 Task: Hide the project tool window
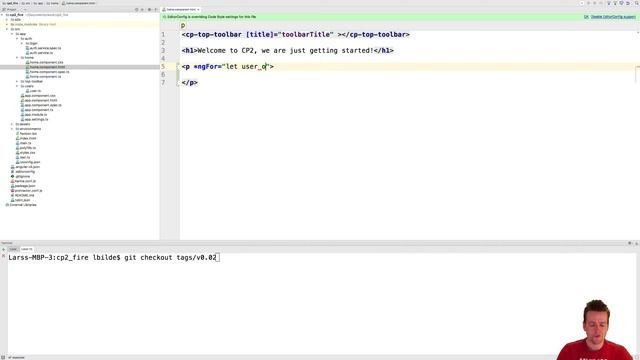(156, 9)
